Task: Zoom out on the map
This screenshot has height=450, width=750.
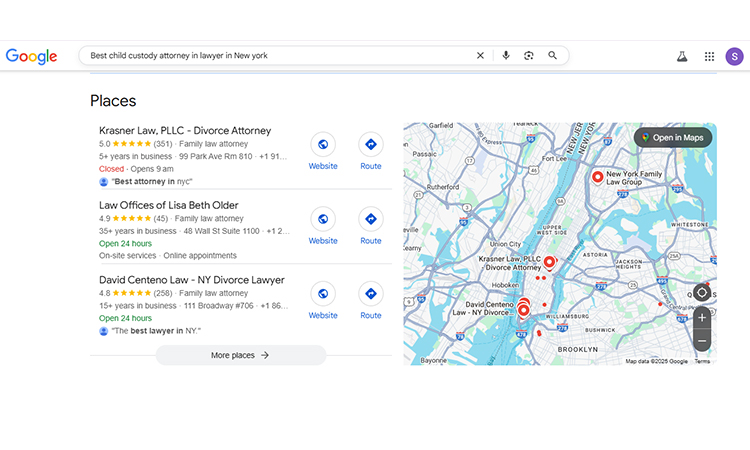Action: tap(702, 341)
